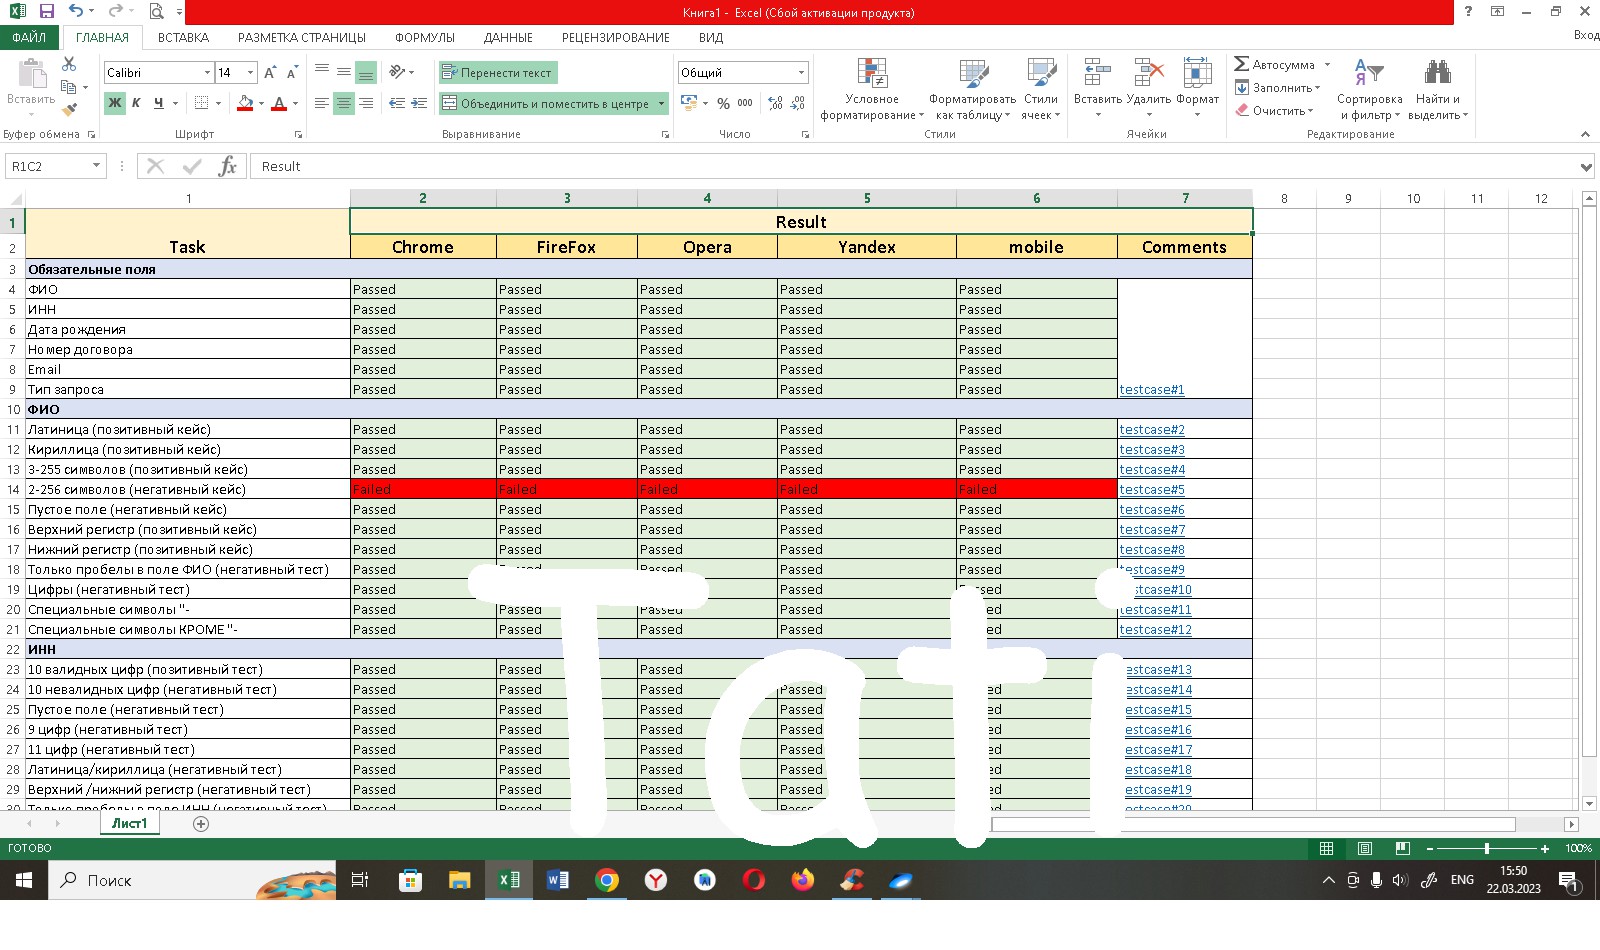
Task: Undo the last action
Action: pos(76,12)
